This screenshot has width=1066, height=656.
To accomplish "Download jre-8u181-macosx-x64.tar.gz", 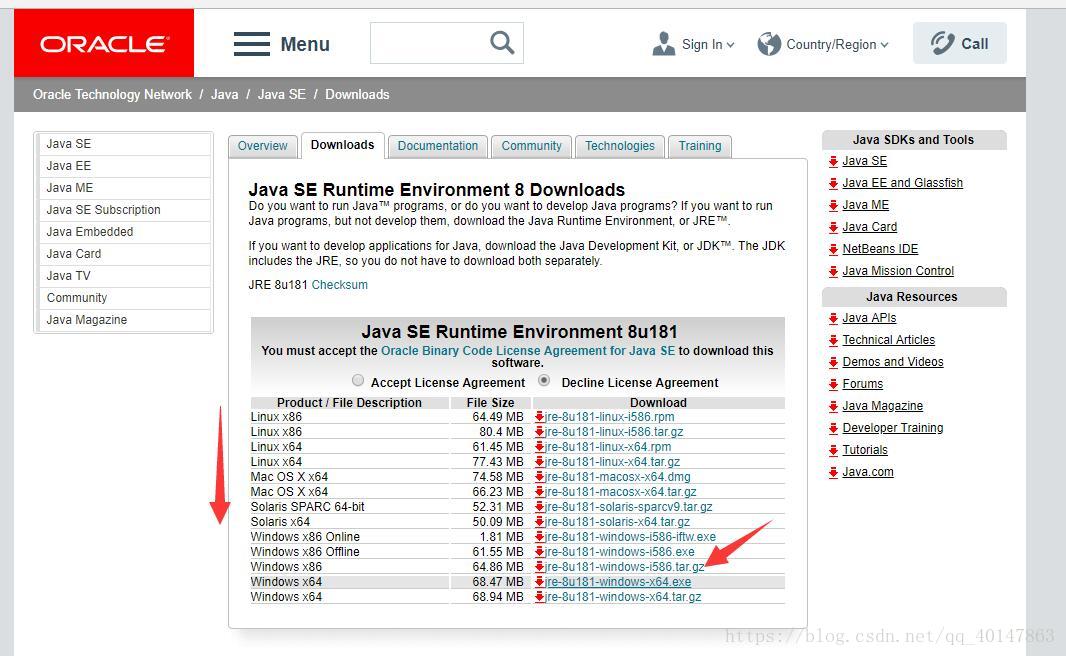I will click(x=621, y=491).
